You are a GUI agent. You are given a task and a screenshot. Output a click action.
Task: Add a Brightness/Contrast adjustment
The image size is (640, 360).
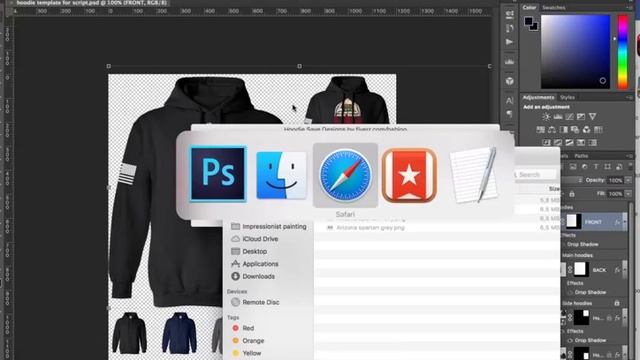point(546,117)
